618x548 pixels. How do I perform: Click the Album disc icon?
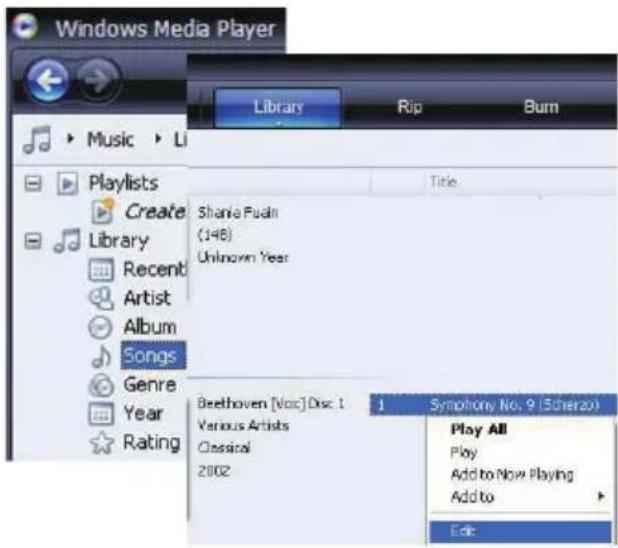(x=101, y=327)
